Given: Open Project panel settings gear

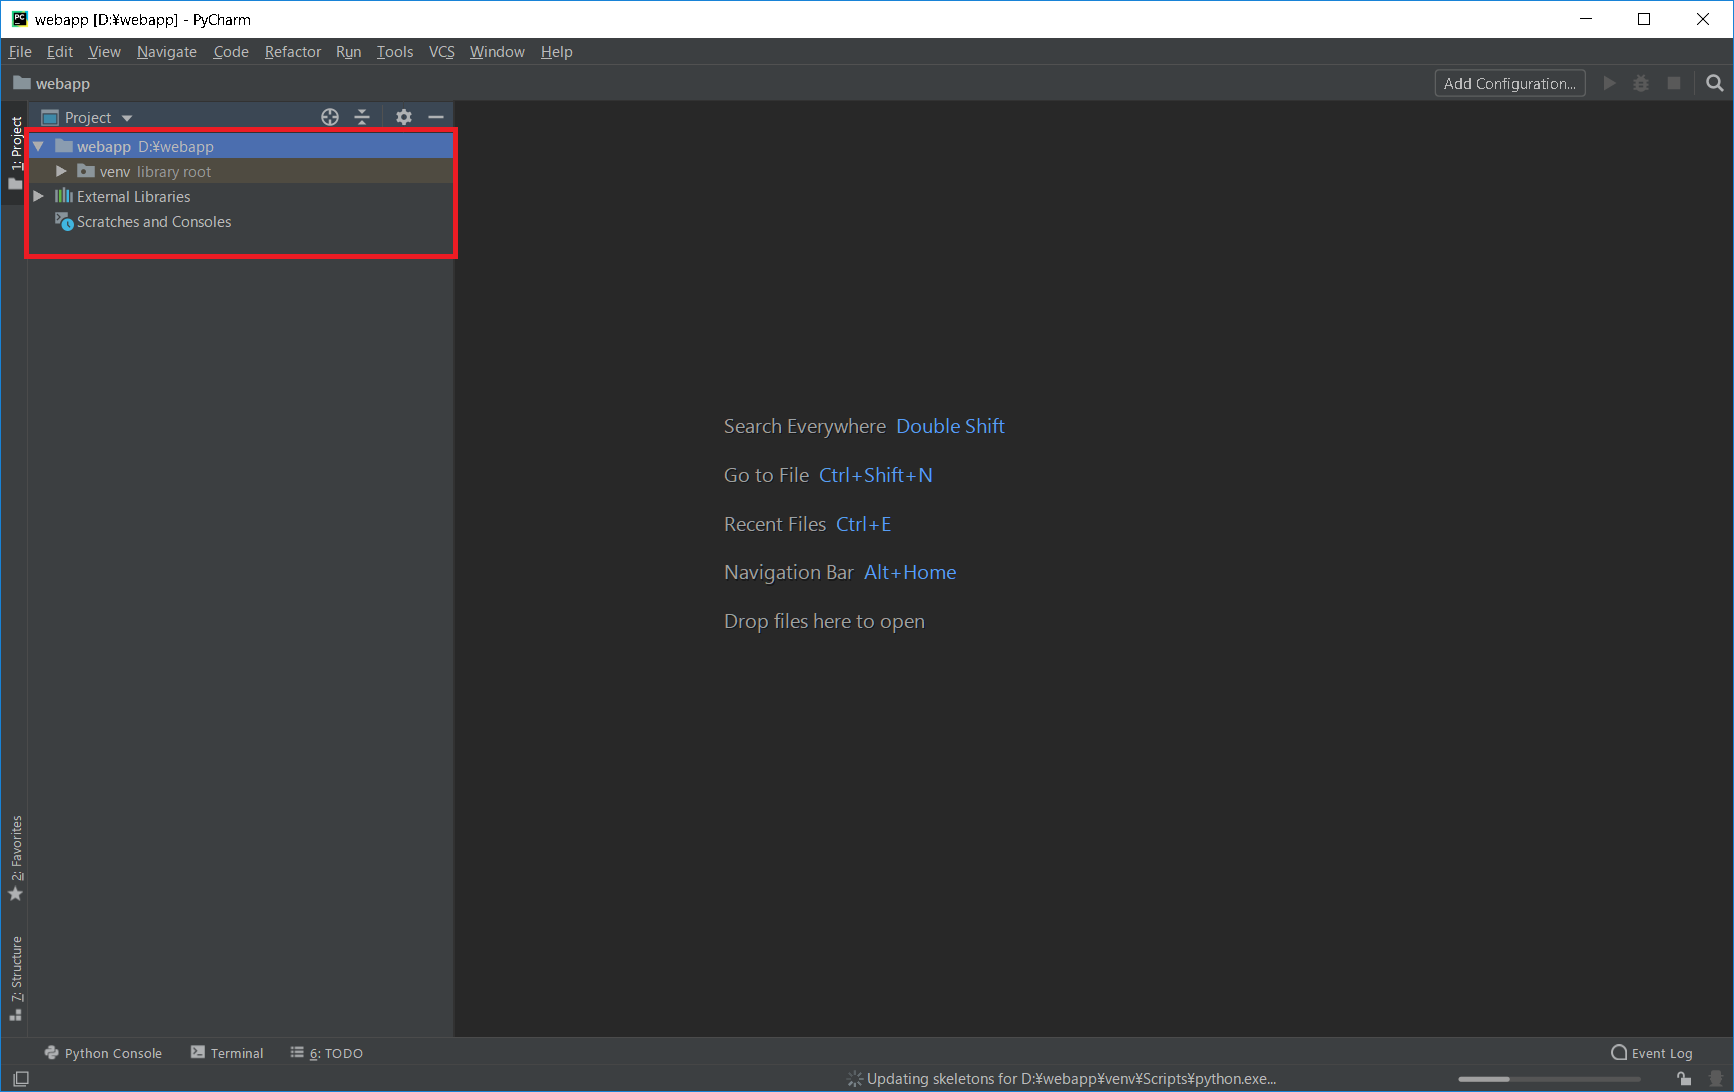Looking at the screenshot, I should (404, 117).
